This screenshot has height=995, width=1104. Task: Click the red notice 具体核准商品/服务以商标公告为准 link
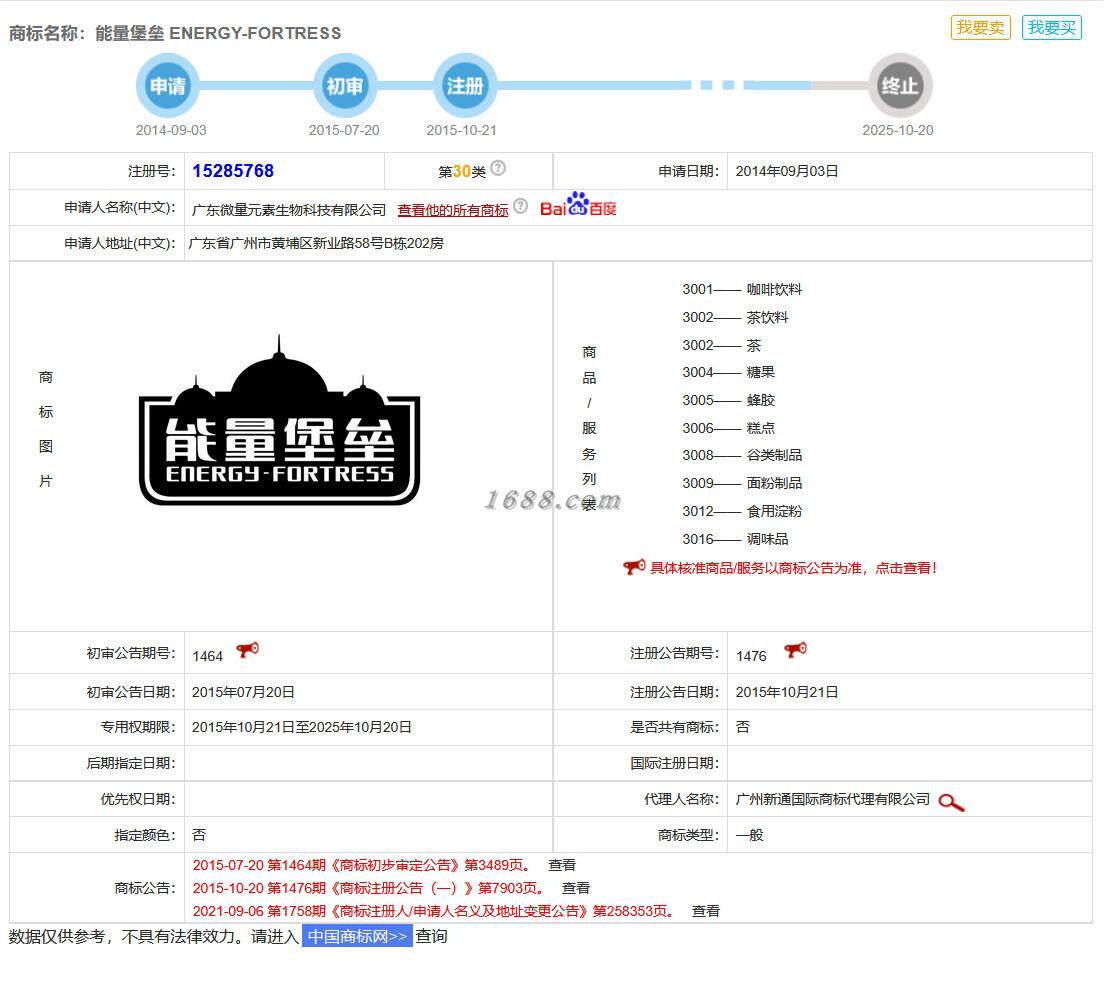point(793,568)
